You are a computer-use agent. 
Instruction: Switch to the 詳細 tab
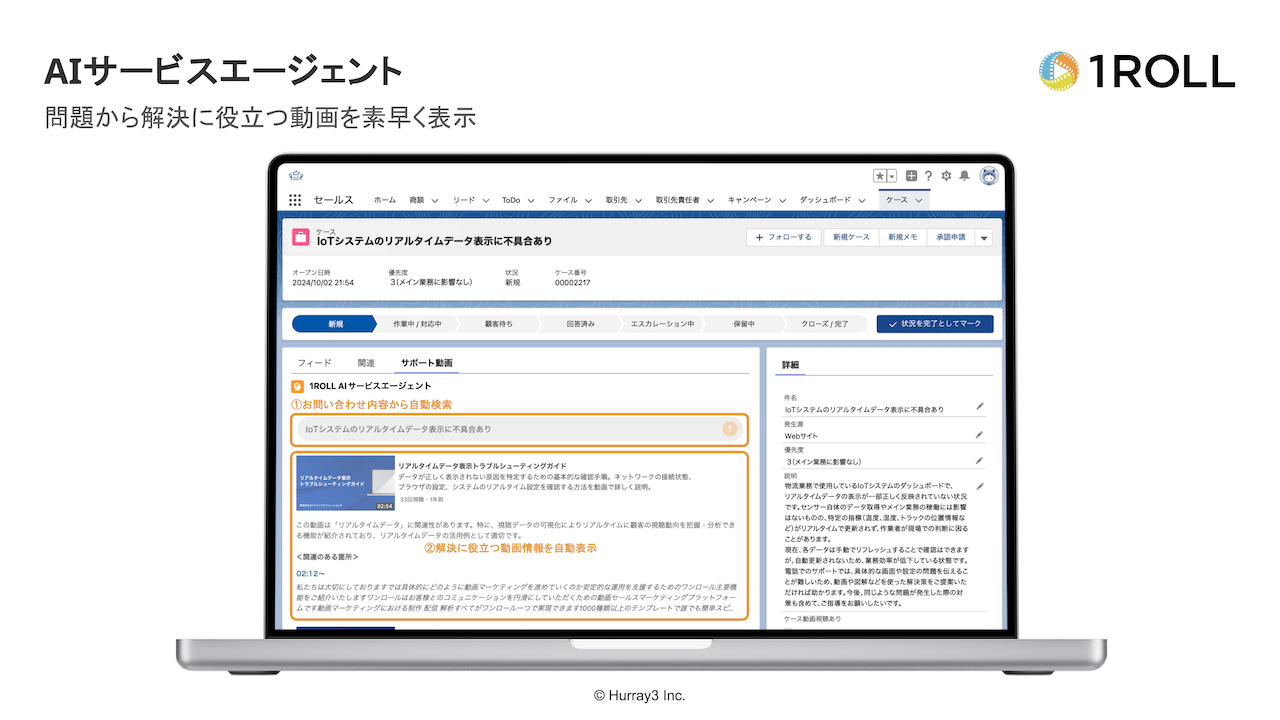tap(790, 365)
